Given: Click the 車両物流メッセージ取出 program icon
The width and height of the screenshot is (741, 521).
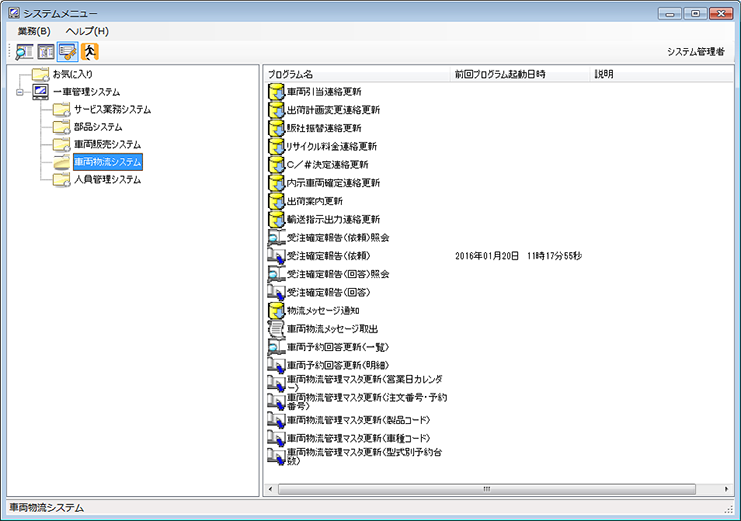Looking at the screenshot, I should tap(277, 329).
